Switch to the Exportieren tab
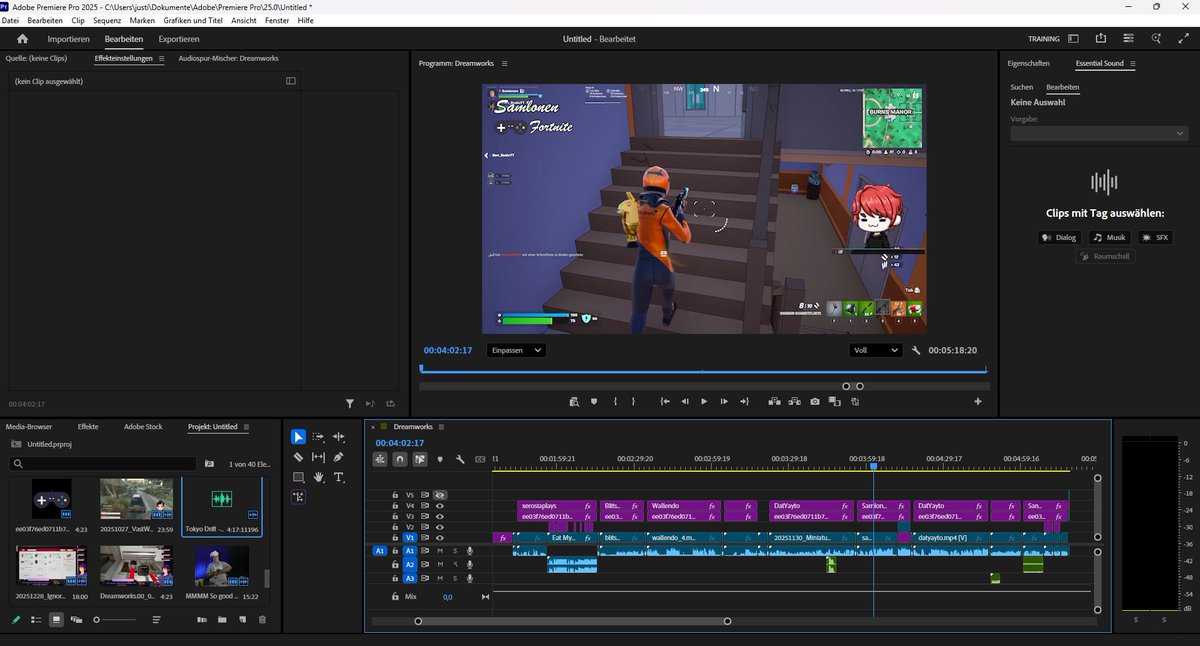The height and width of the screenshot is (646, 1200). (x=179, y=39)
